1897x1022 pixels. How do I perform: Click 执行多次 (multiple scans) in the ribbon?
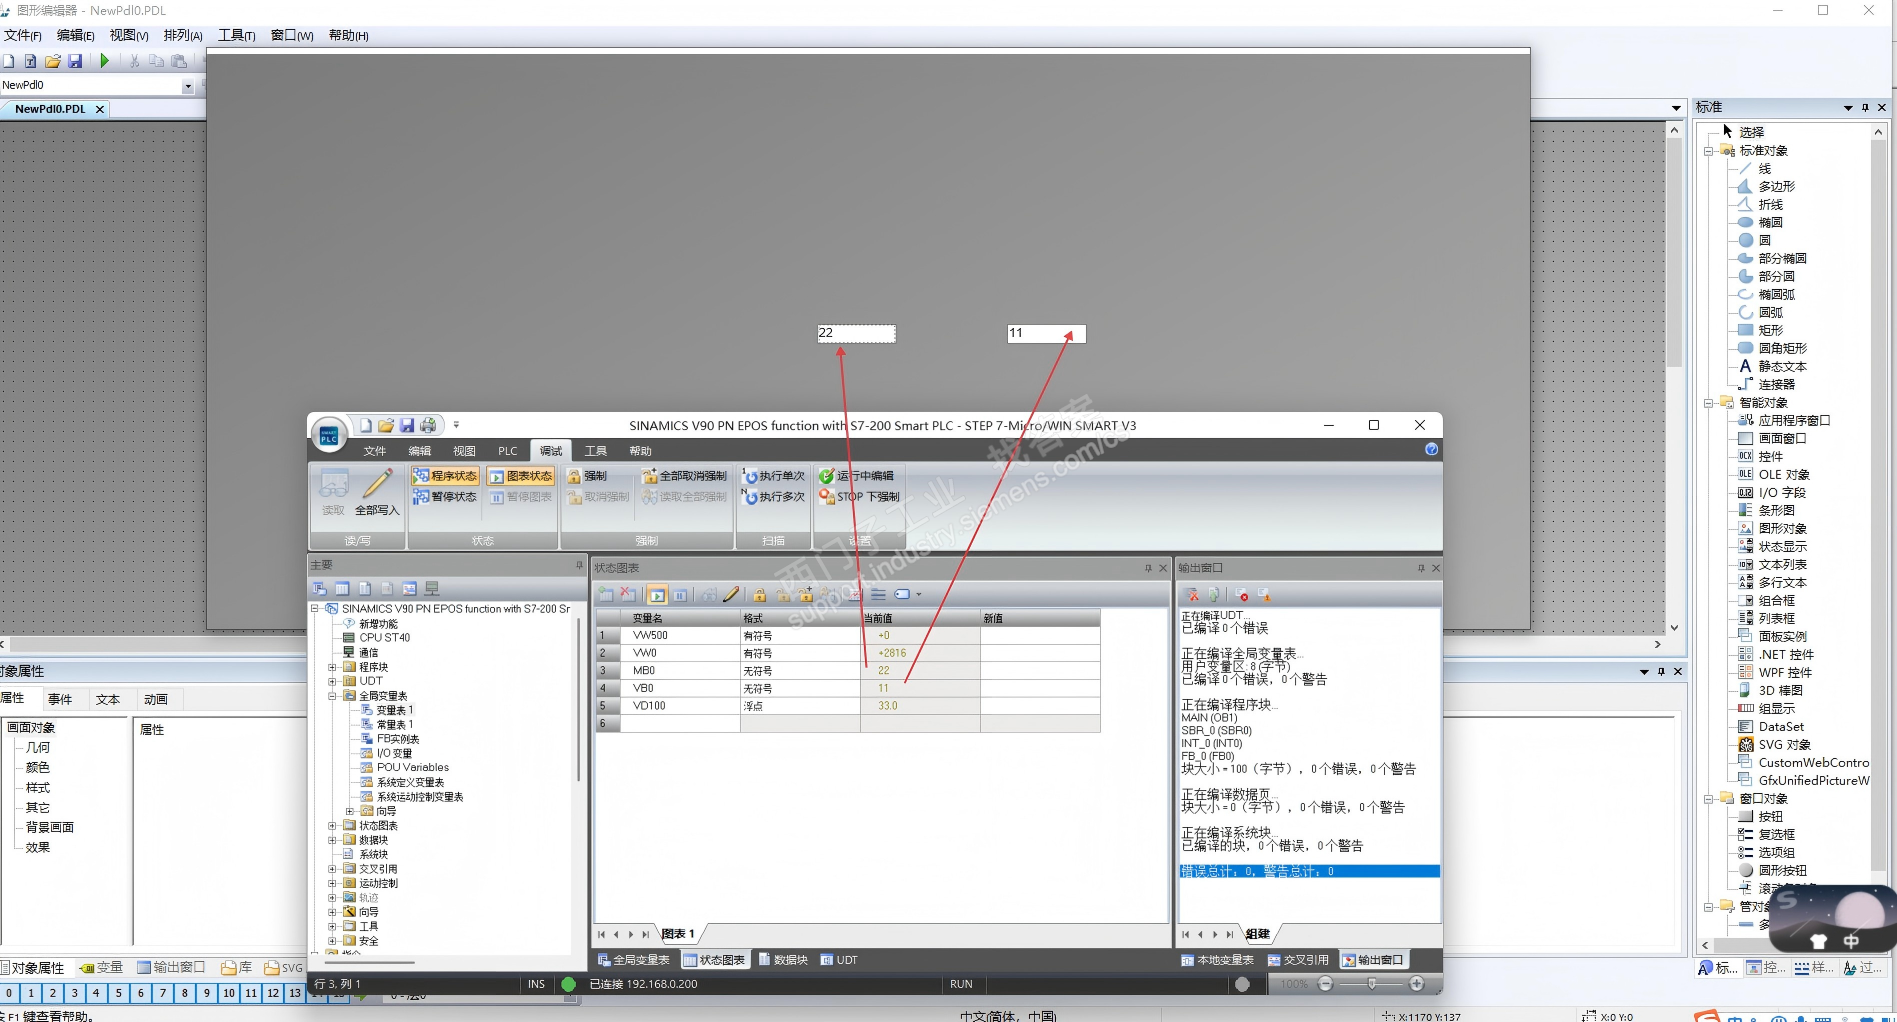click(773, 497)
